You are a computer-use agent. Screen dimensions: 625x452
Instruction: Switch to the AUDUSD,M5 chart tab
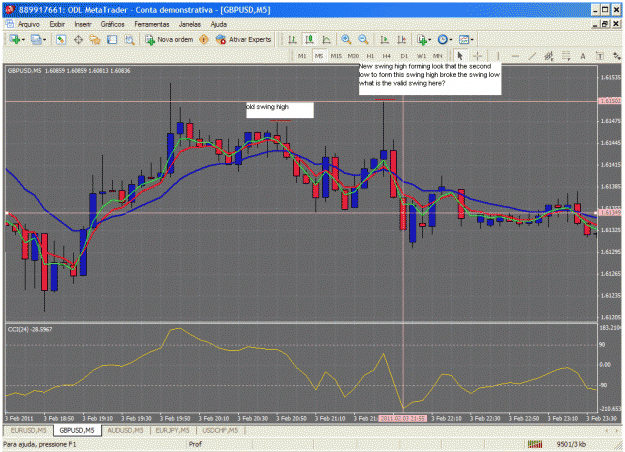[x=125, y=430]
